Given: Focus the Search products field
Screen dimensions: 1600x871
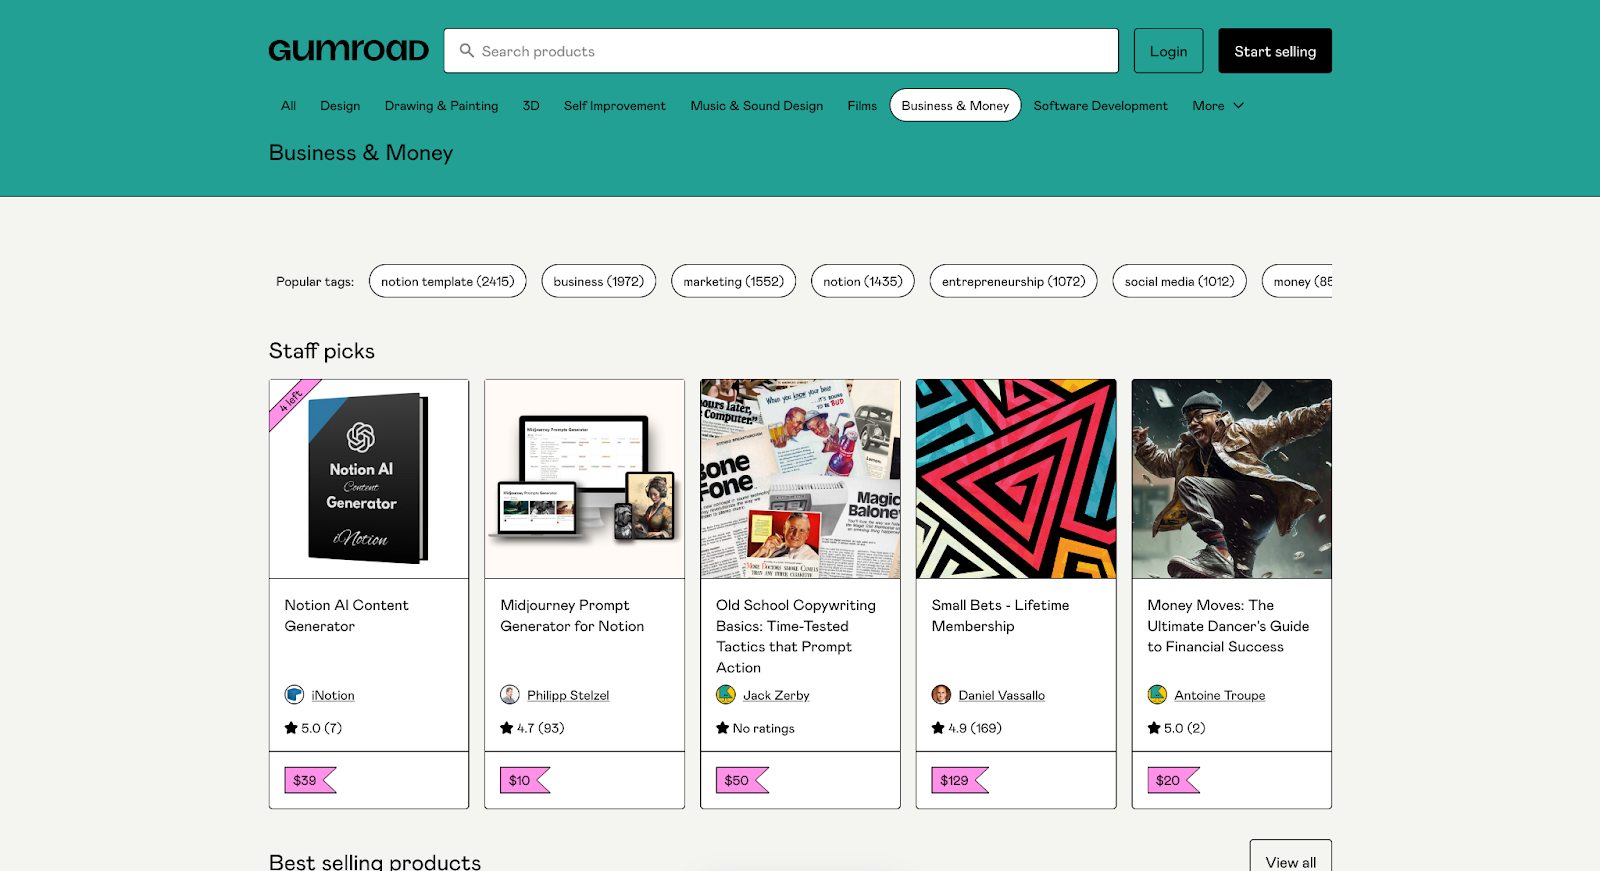Looking at the screenshot, I should tap(781, 51).
